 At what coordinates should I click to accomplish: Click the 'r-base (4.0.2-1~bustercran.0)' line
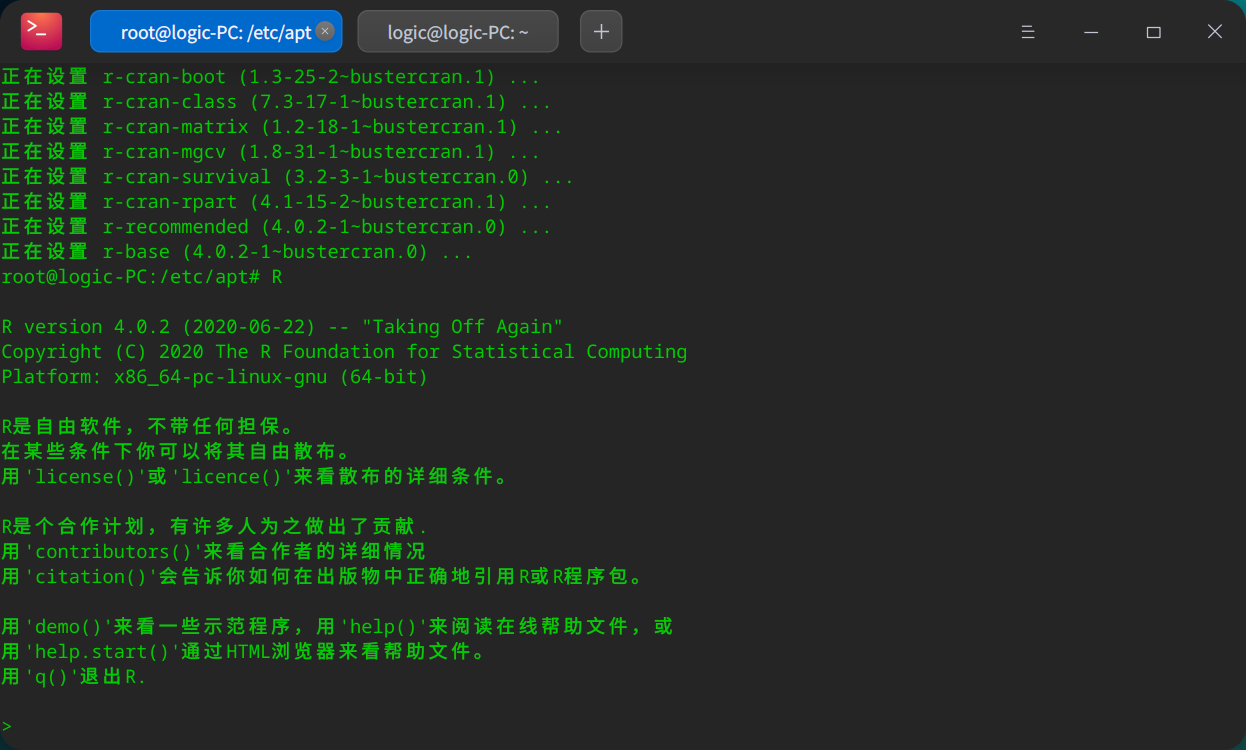(237, 252)
